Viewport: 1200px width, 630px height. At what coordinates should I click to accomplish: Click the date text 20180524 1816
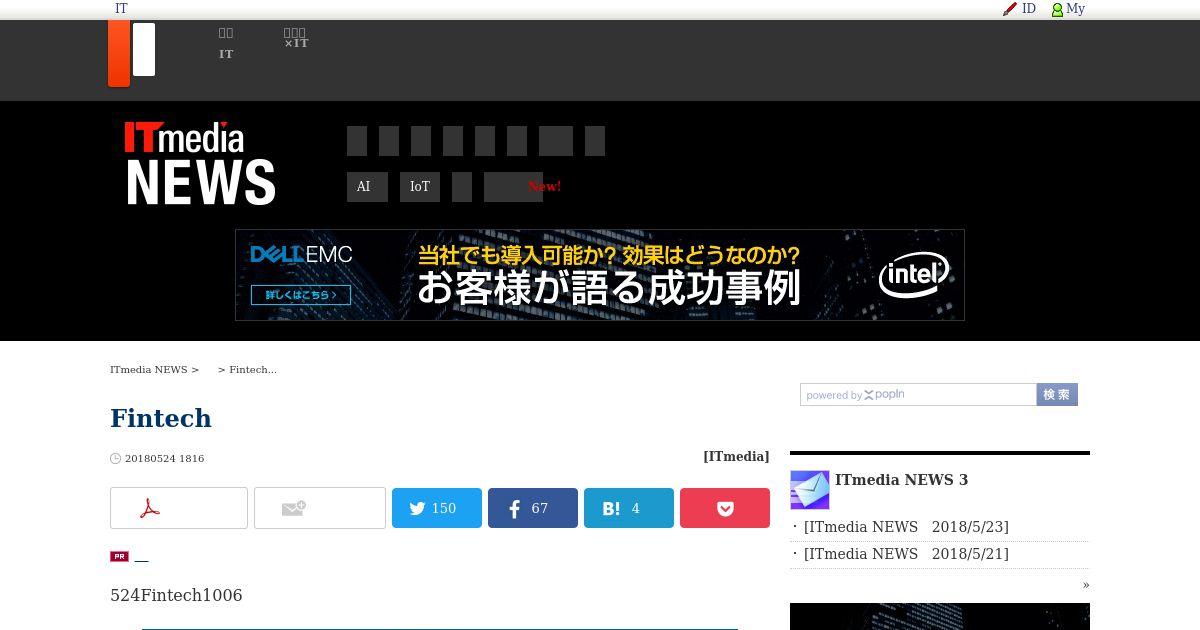point(165,459)
